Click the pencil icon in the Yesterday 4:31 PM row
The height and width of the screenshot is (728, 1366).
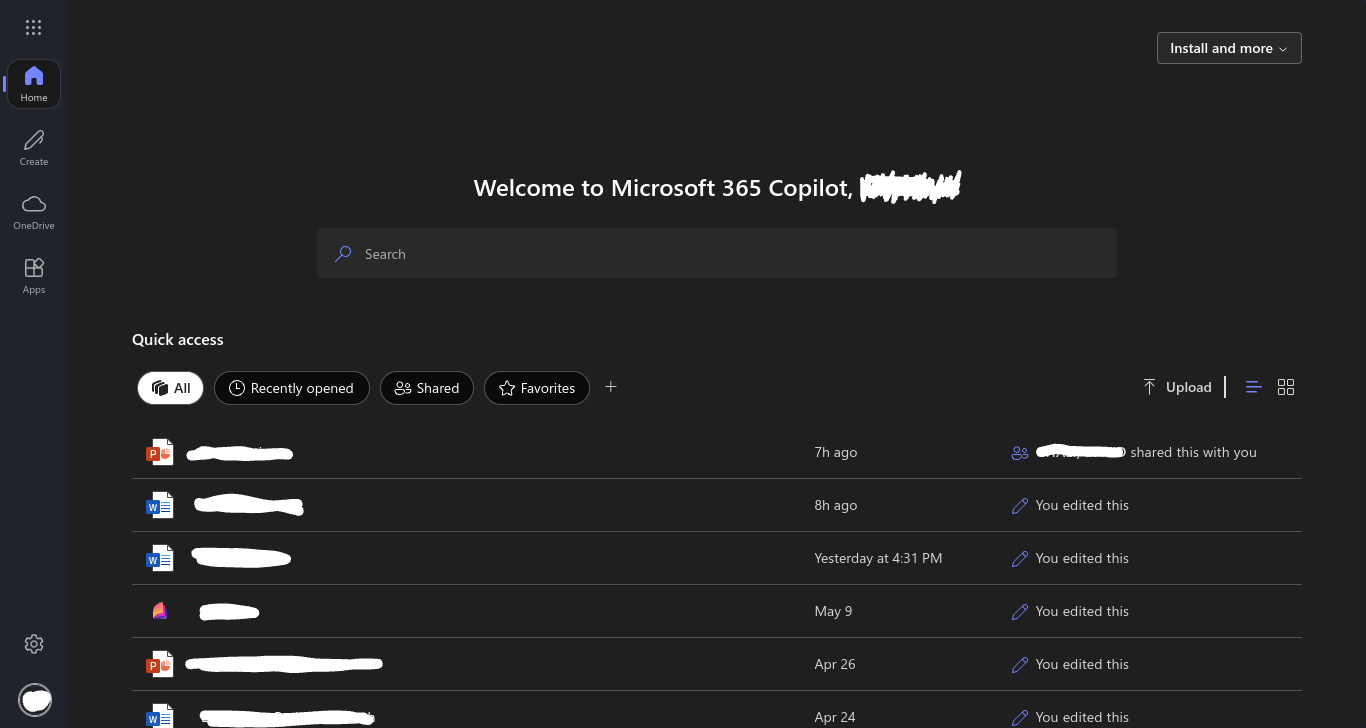coord(1020,559)
